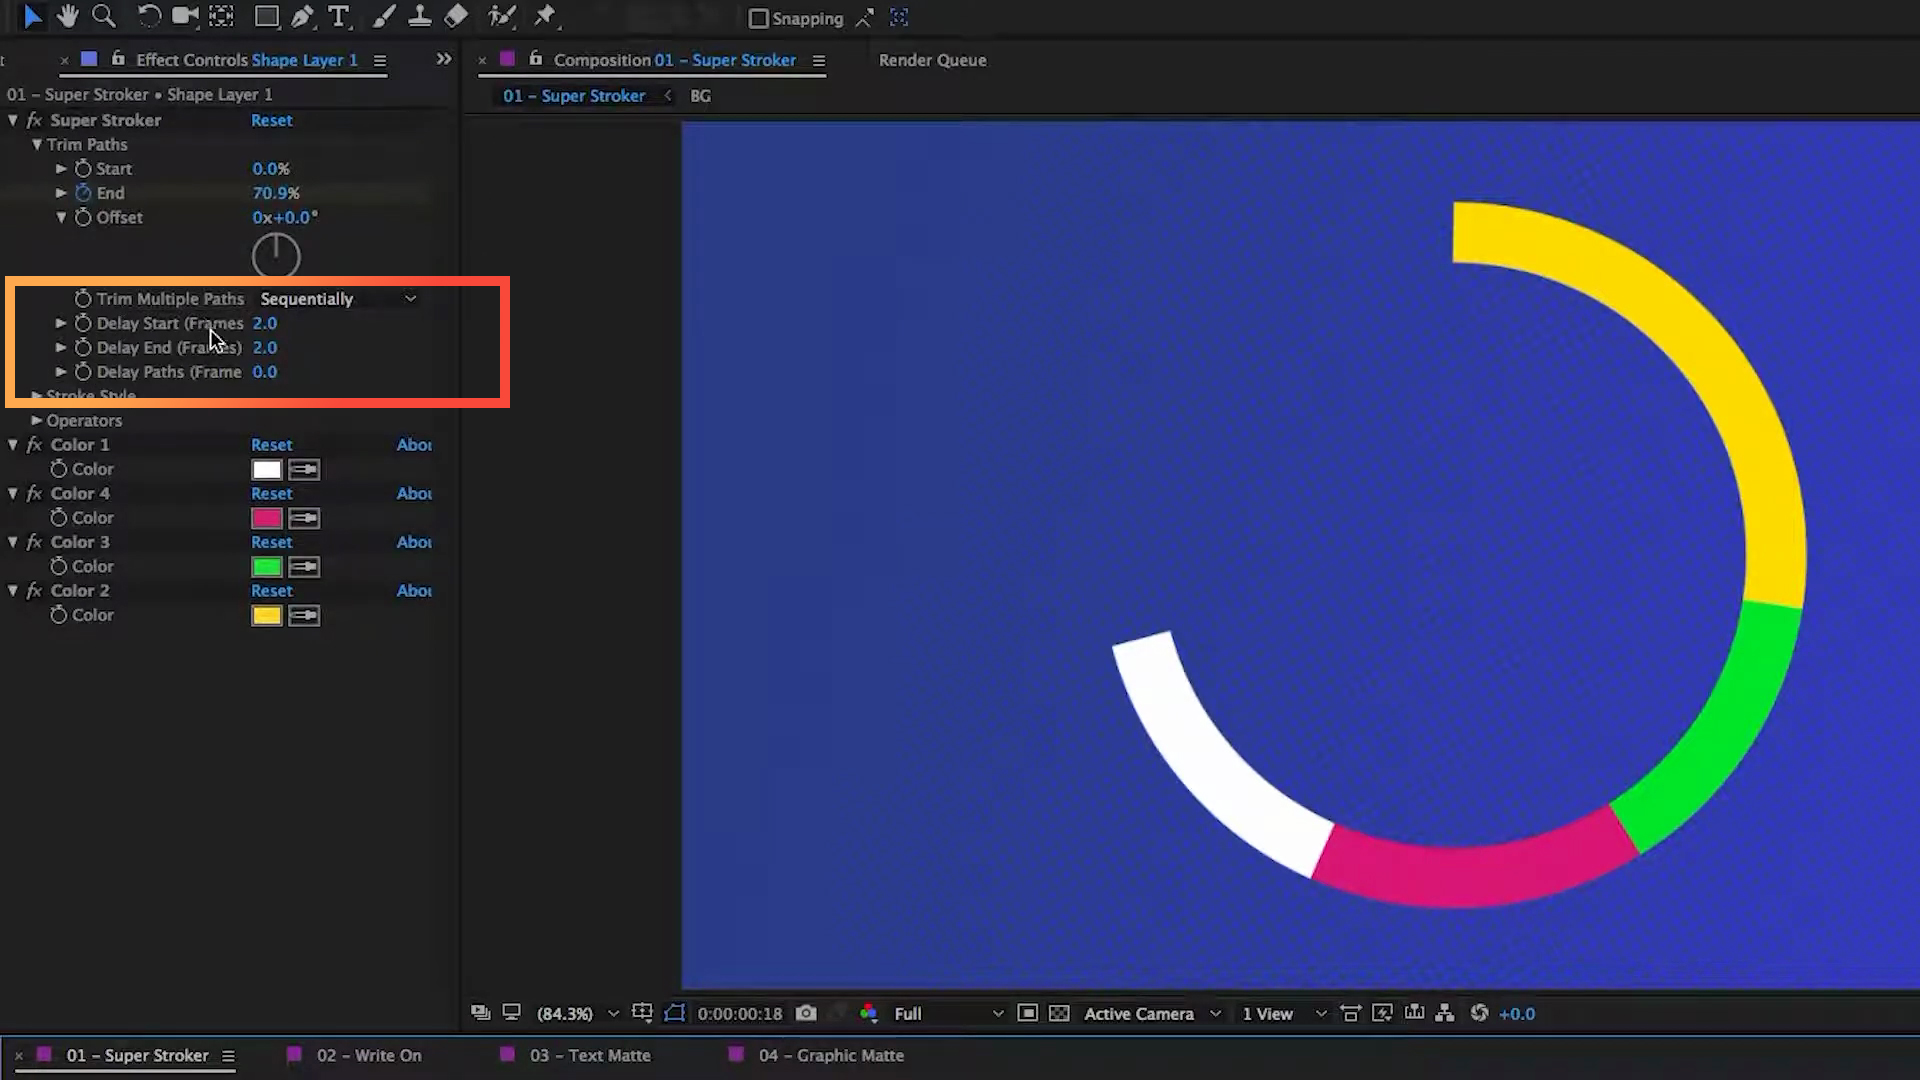Viewport: 1920px width, 1080px height.
Task: Select the Pan Behind anchor point tool
Action: (221, 16)
